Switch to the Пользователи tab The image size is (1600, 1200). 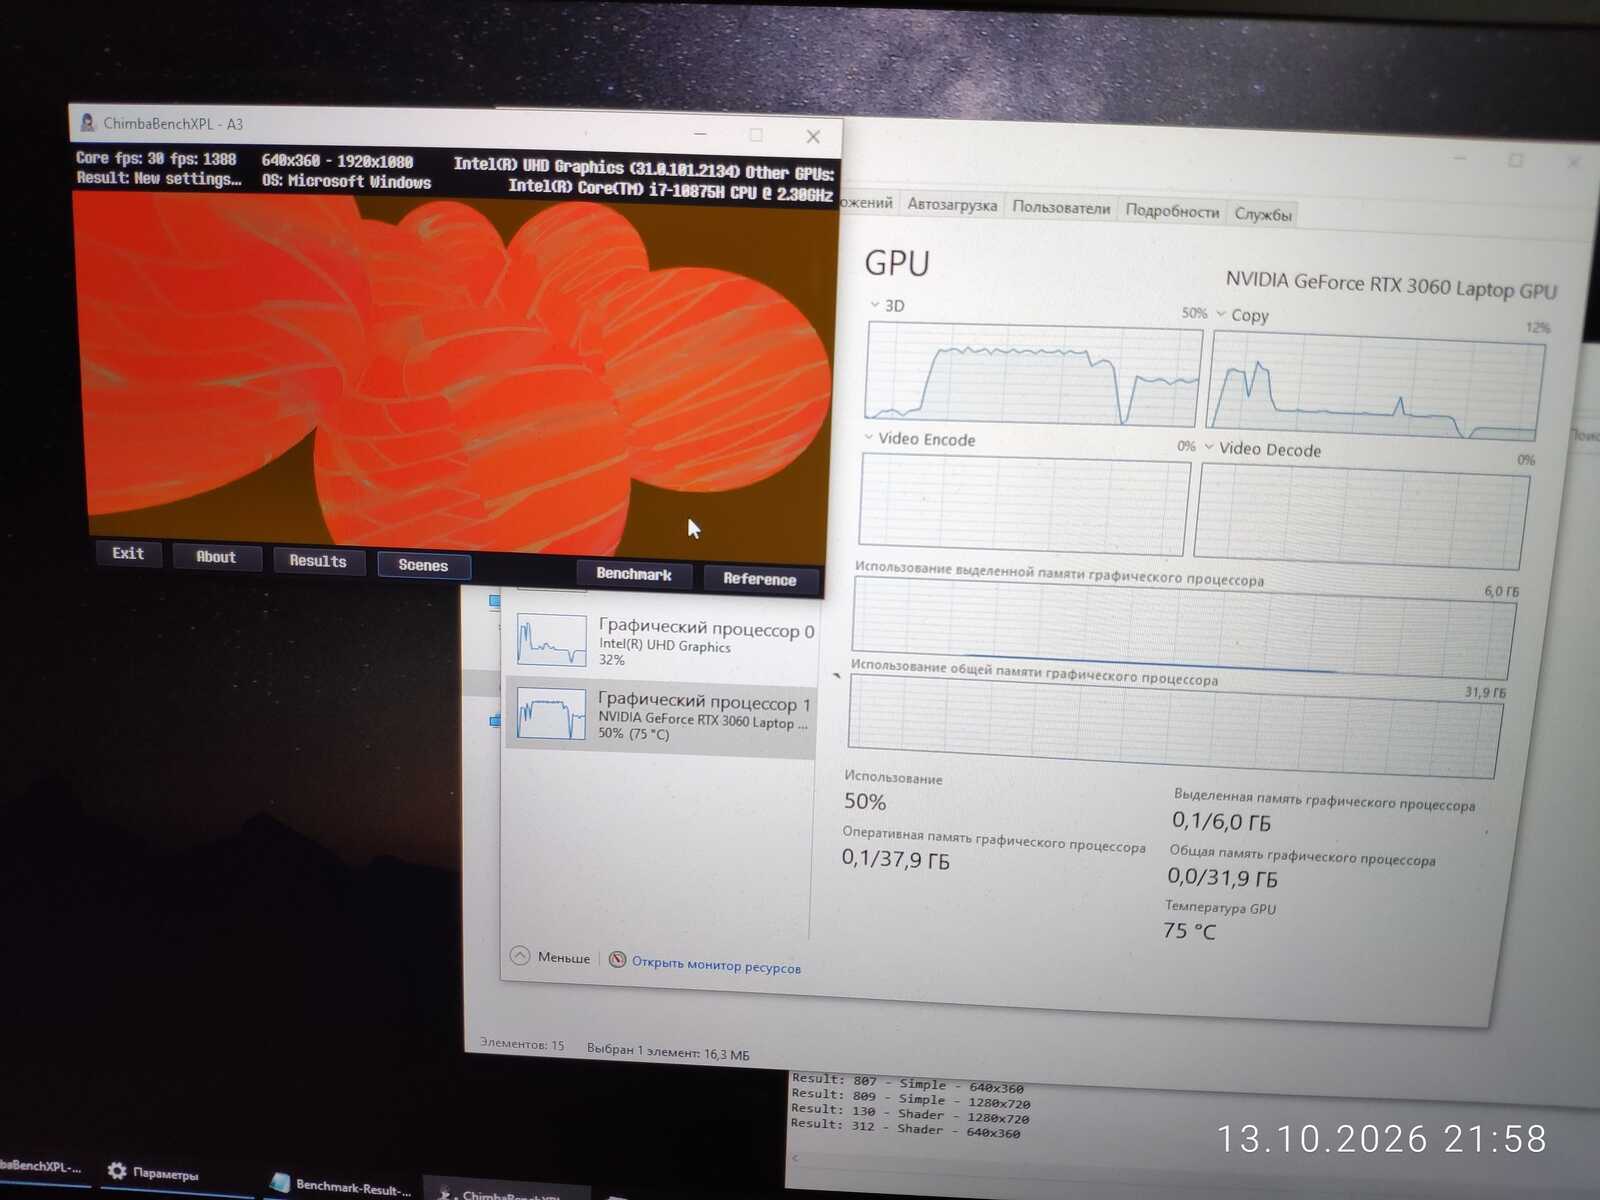(x=1061, y=208)
